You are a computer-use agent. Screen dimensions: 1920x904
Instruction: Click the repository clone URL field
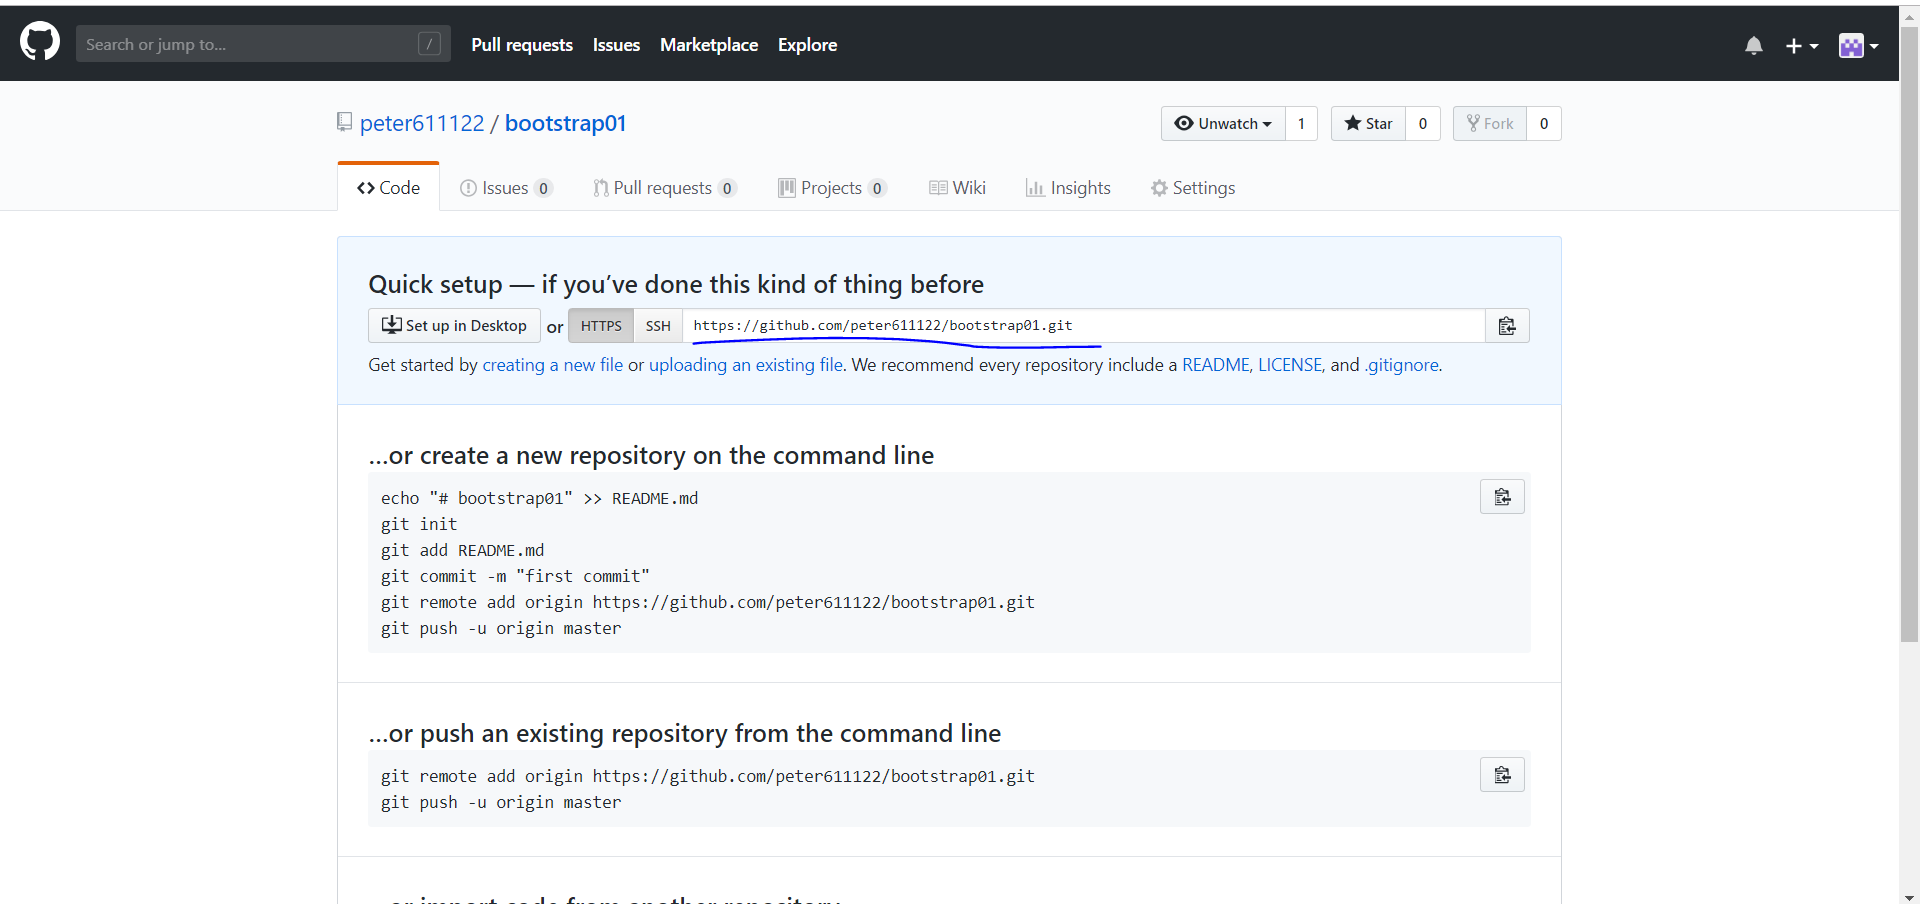(1084, 326)
